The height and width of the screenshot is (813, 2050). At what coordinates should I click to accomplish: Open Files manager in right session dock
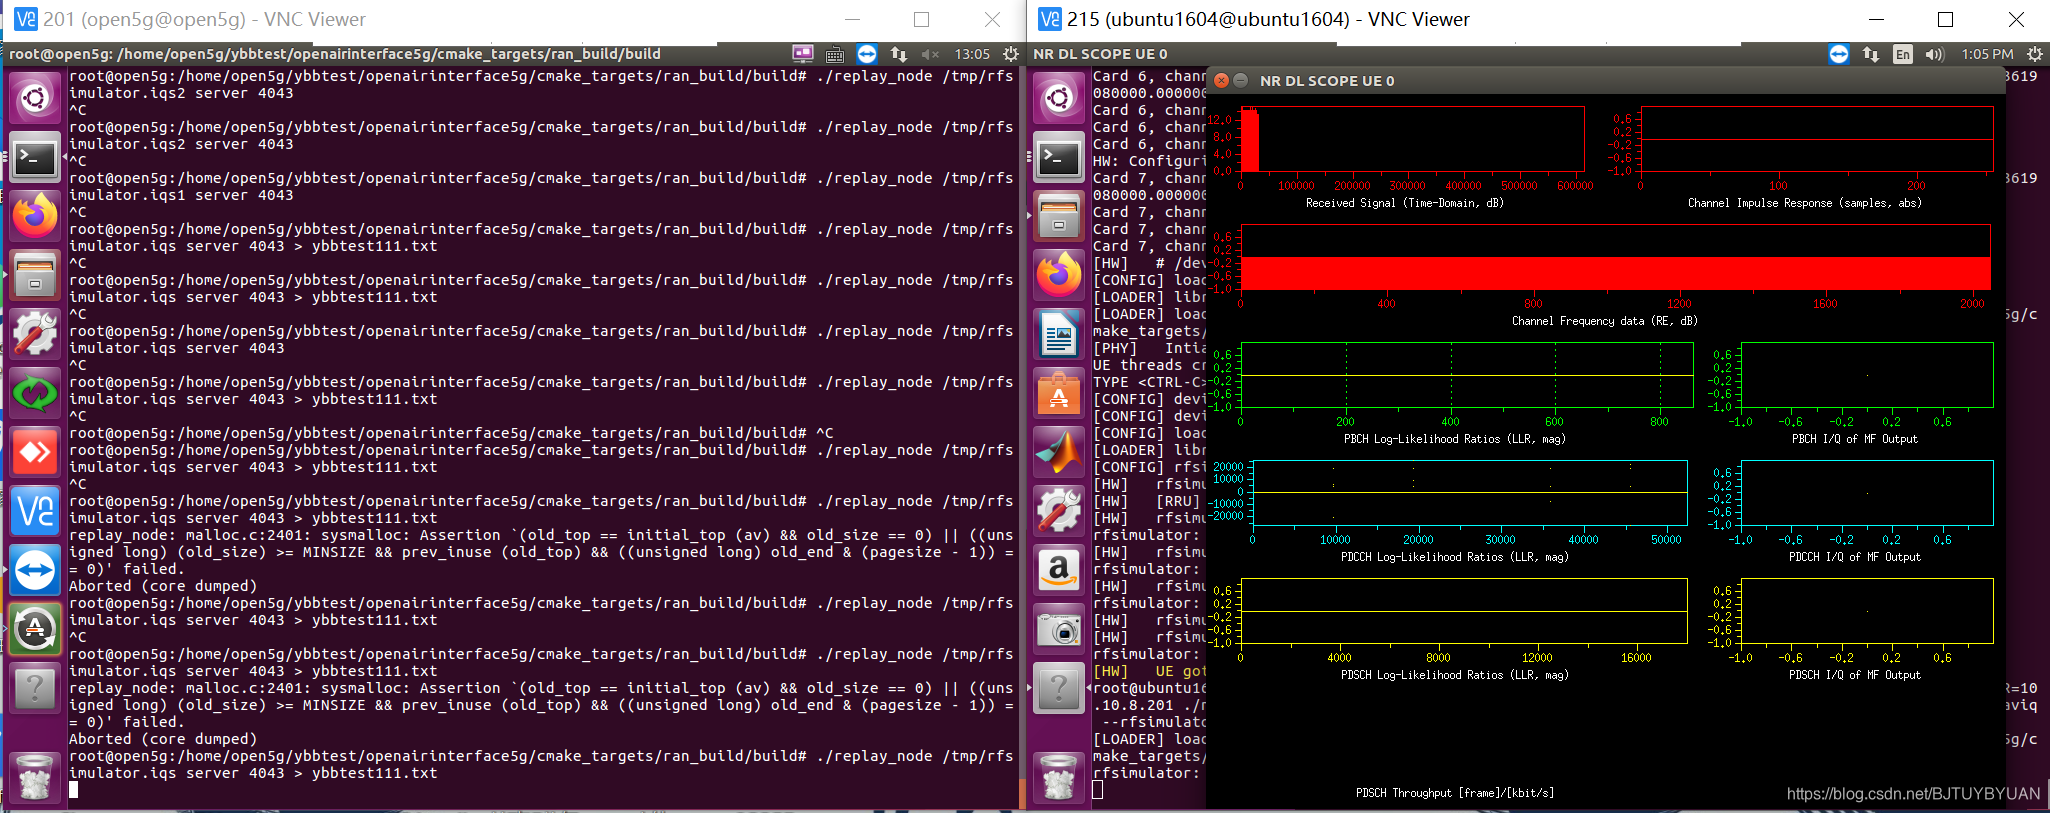1059,216
